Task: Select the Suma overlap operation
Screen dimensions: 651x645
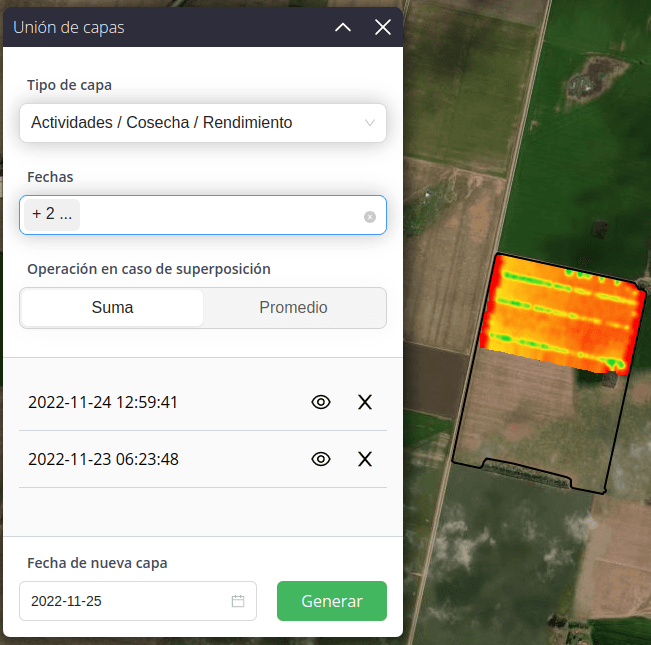Action: click(112, 308)
